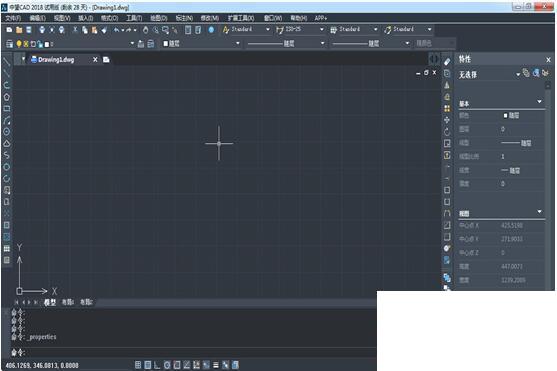557x371 pixels.
Task: Open the lineweight control dropdown
Action: 407,43
